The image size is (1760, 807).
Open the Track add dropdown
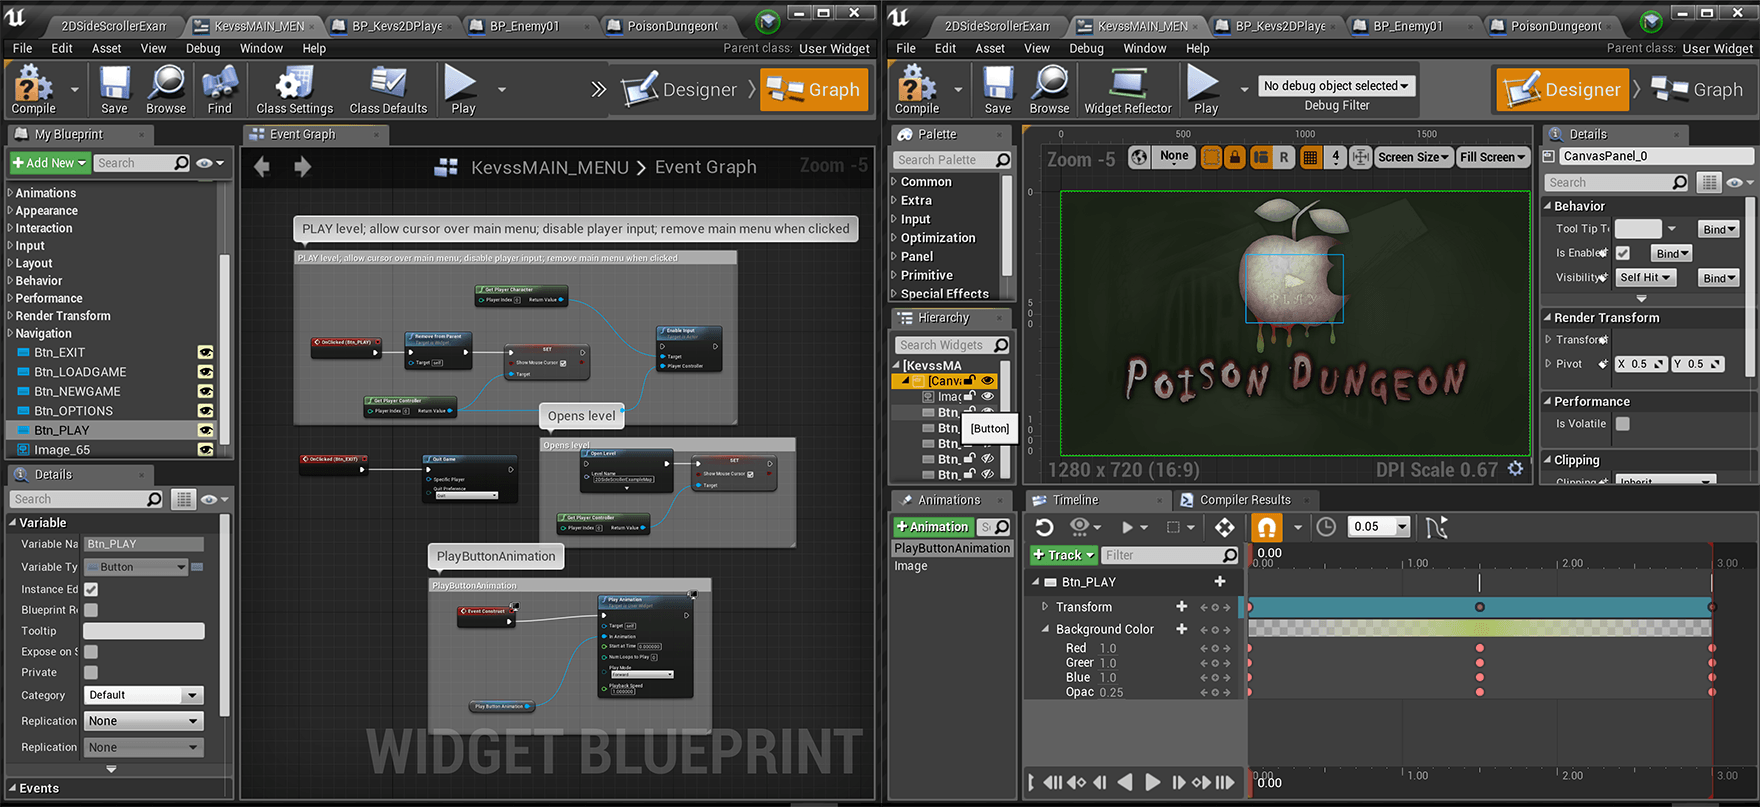1064,555
